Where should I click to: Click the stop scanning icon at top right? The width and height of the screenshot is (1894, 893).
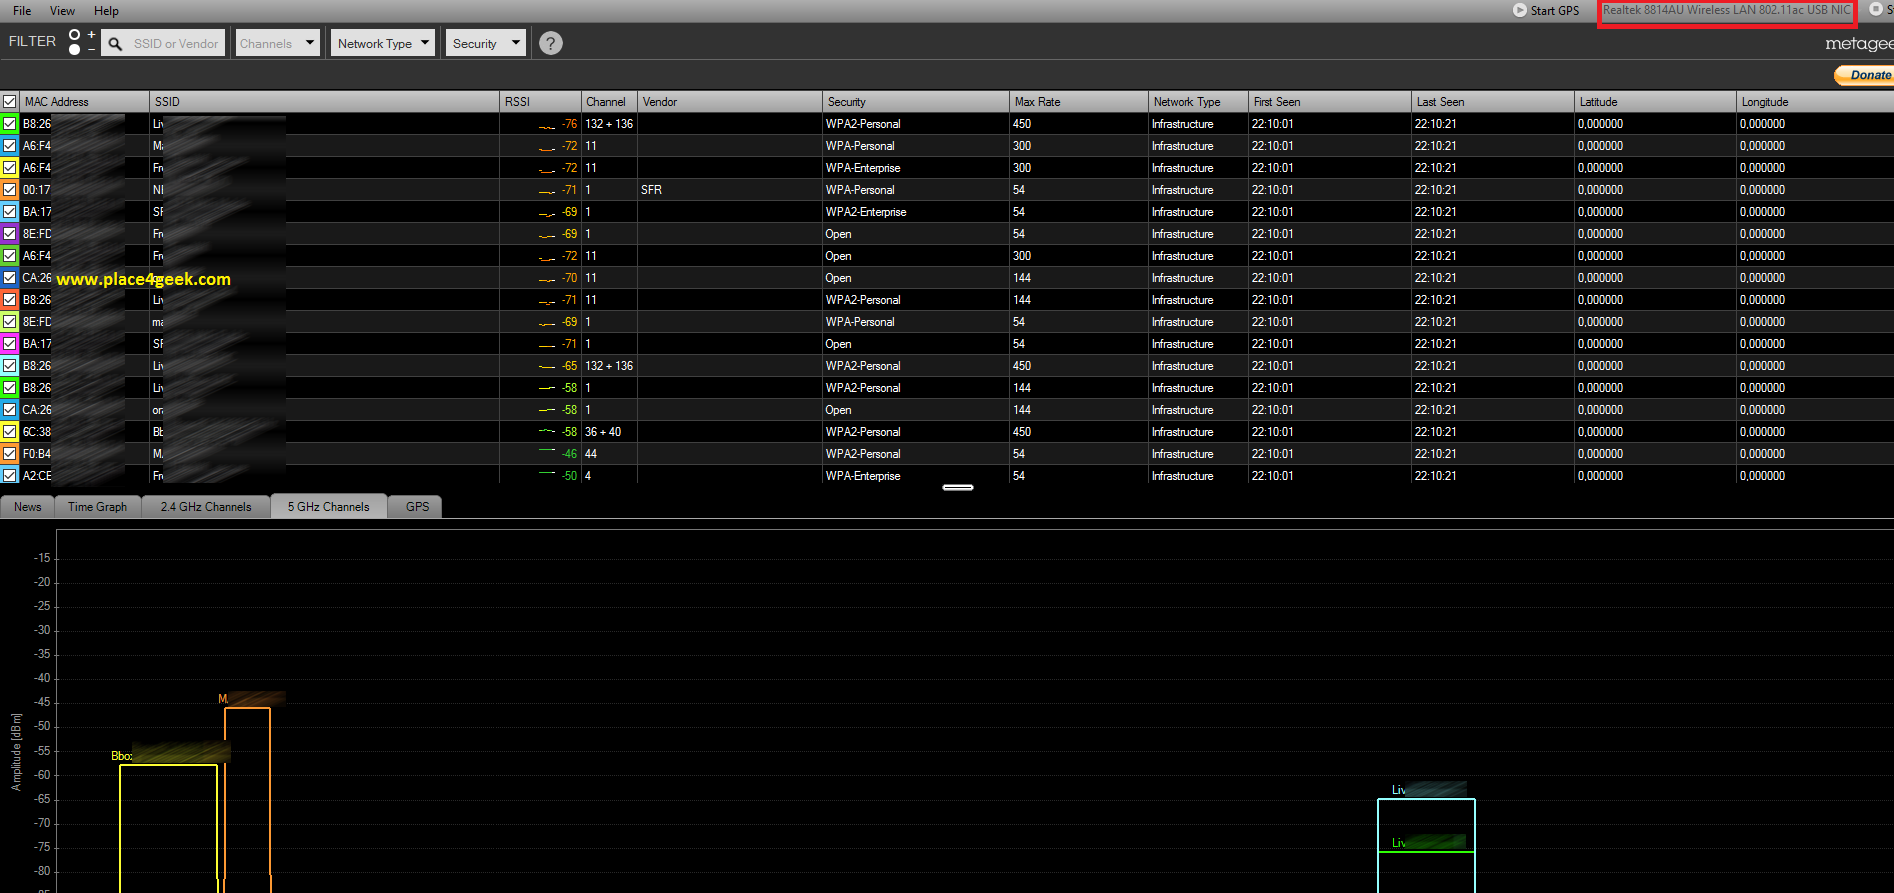click(x=1875, y=10)
